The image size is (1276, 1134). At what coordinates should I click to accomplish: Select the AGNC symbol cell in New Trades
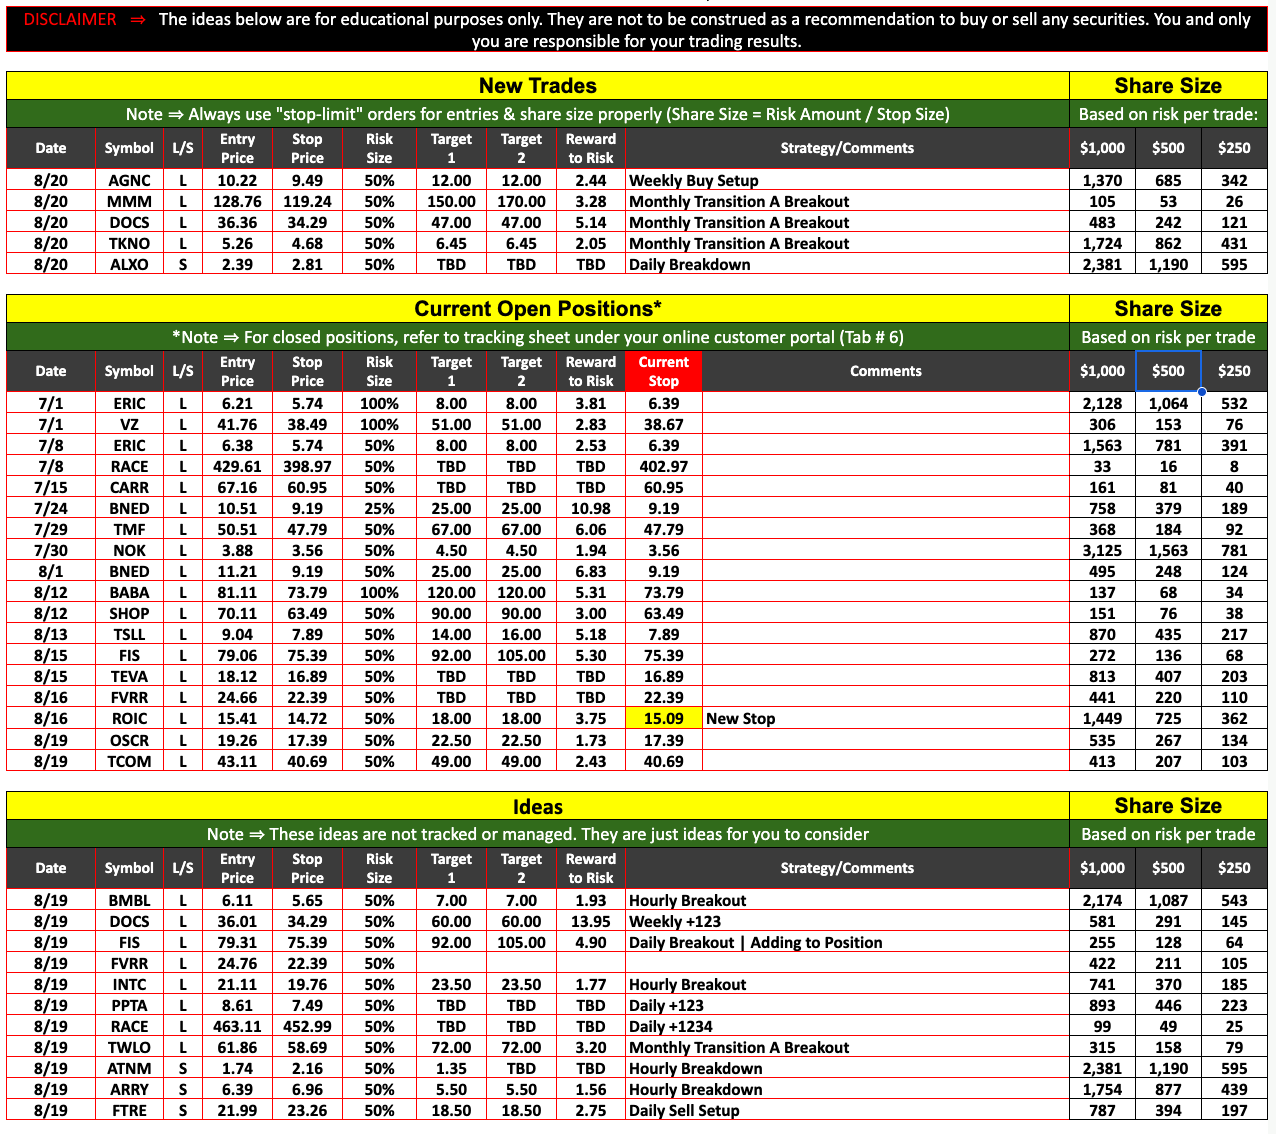click(129, 181)
